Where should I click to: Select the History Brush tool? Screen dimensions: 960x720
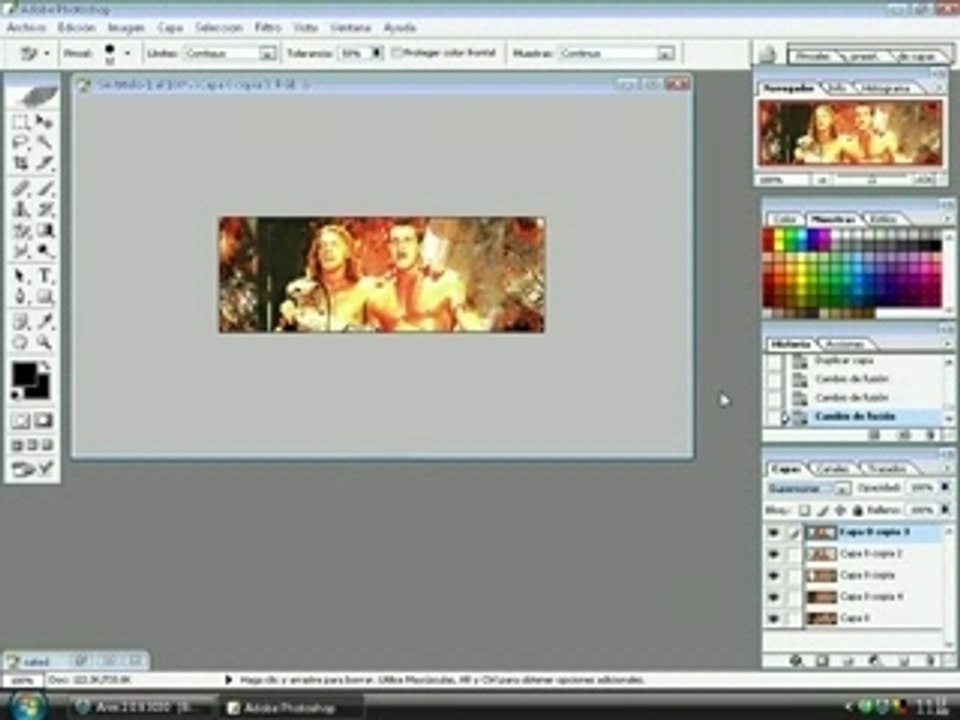click(x=44, y=209)
